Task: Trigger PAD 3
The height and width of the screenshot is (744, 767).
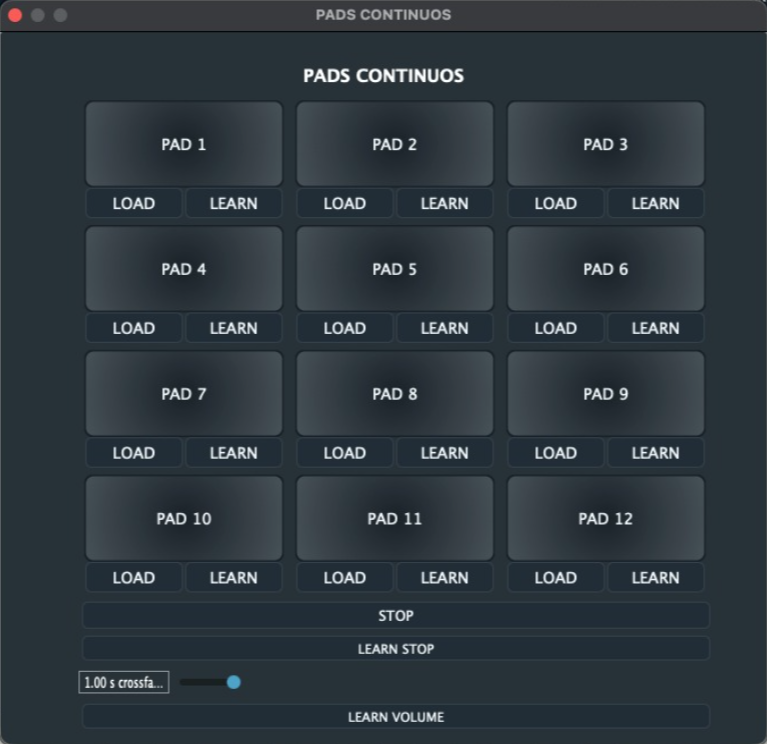Action: (x=606, y=144)
